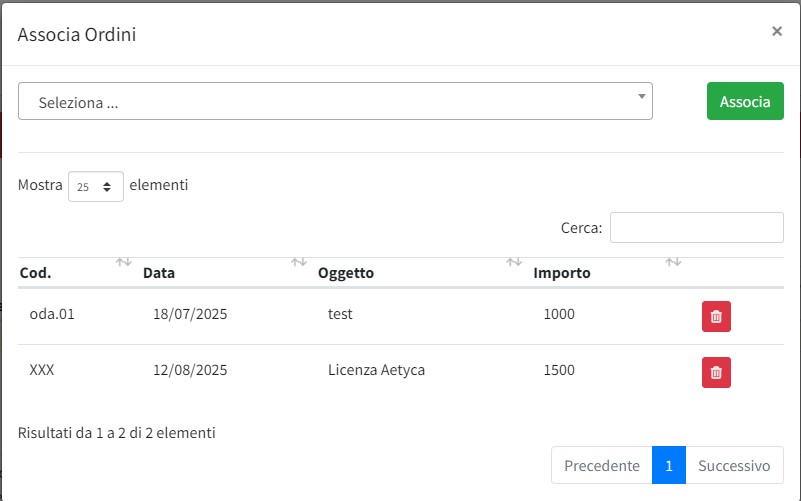Focus the Cerca search field
The width and height of the screenshot is (801, 501).
pos(696,228)
